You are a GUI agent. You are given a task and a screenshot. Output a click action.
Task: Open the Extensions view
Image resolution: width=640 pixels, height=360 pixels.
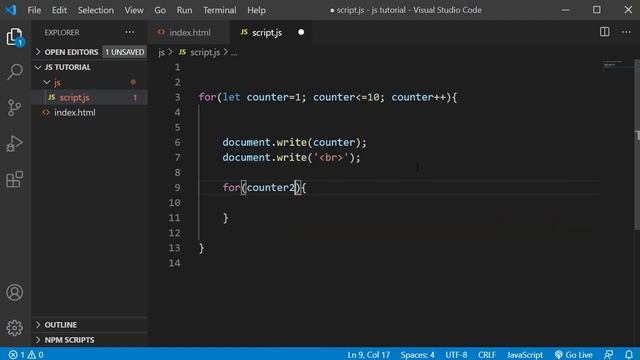[15, 180]
